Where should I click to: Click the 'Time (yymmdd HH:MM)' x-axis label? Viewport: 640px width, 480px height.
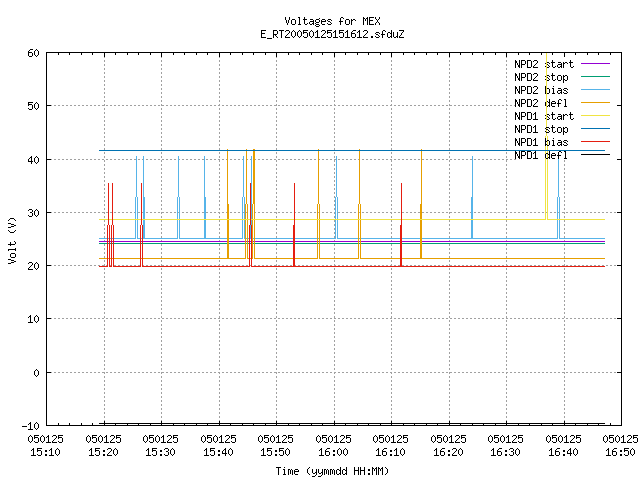332,471
